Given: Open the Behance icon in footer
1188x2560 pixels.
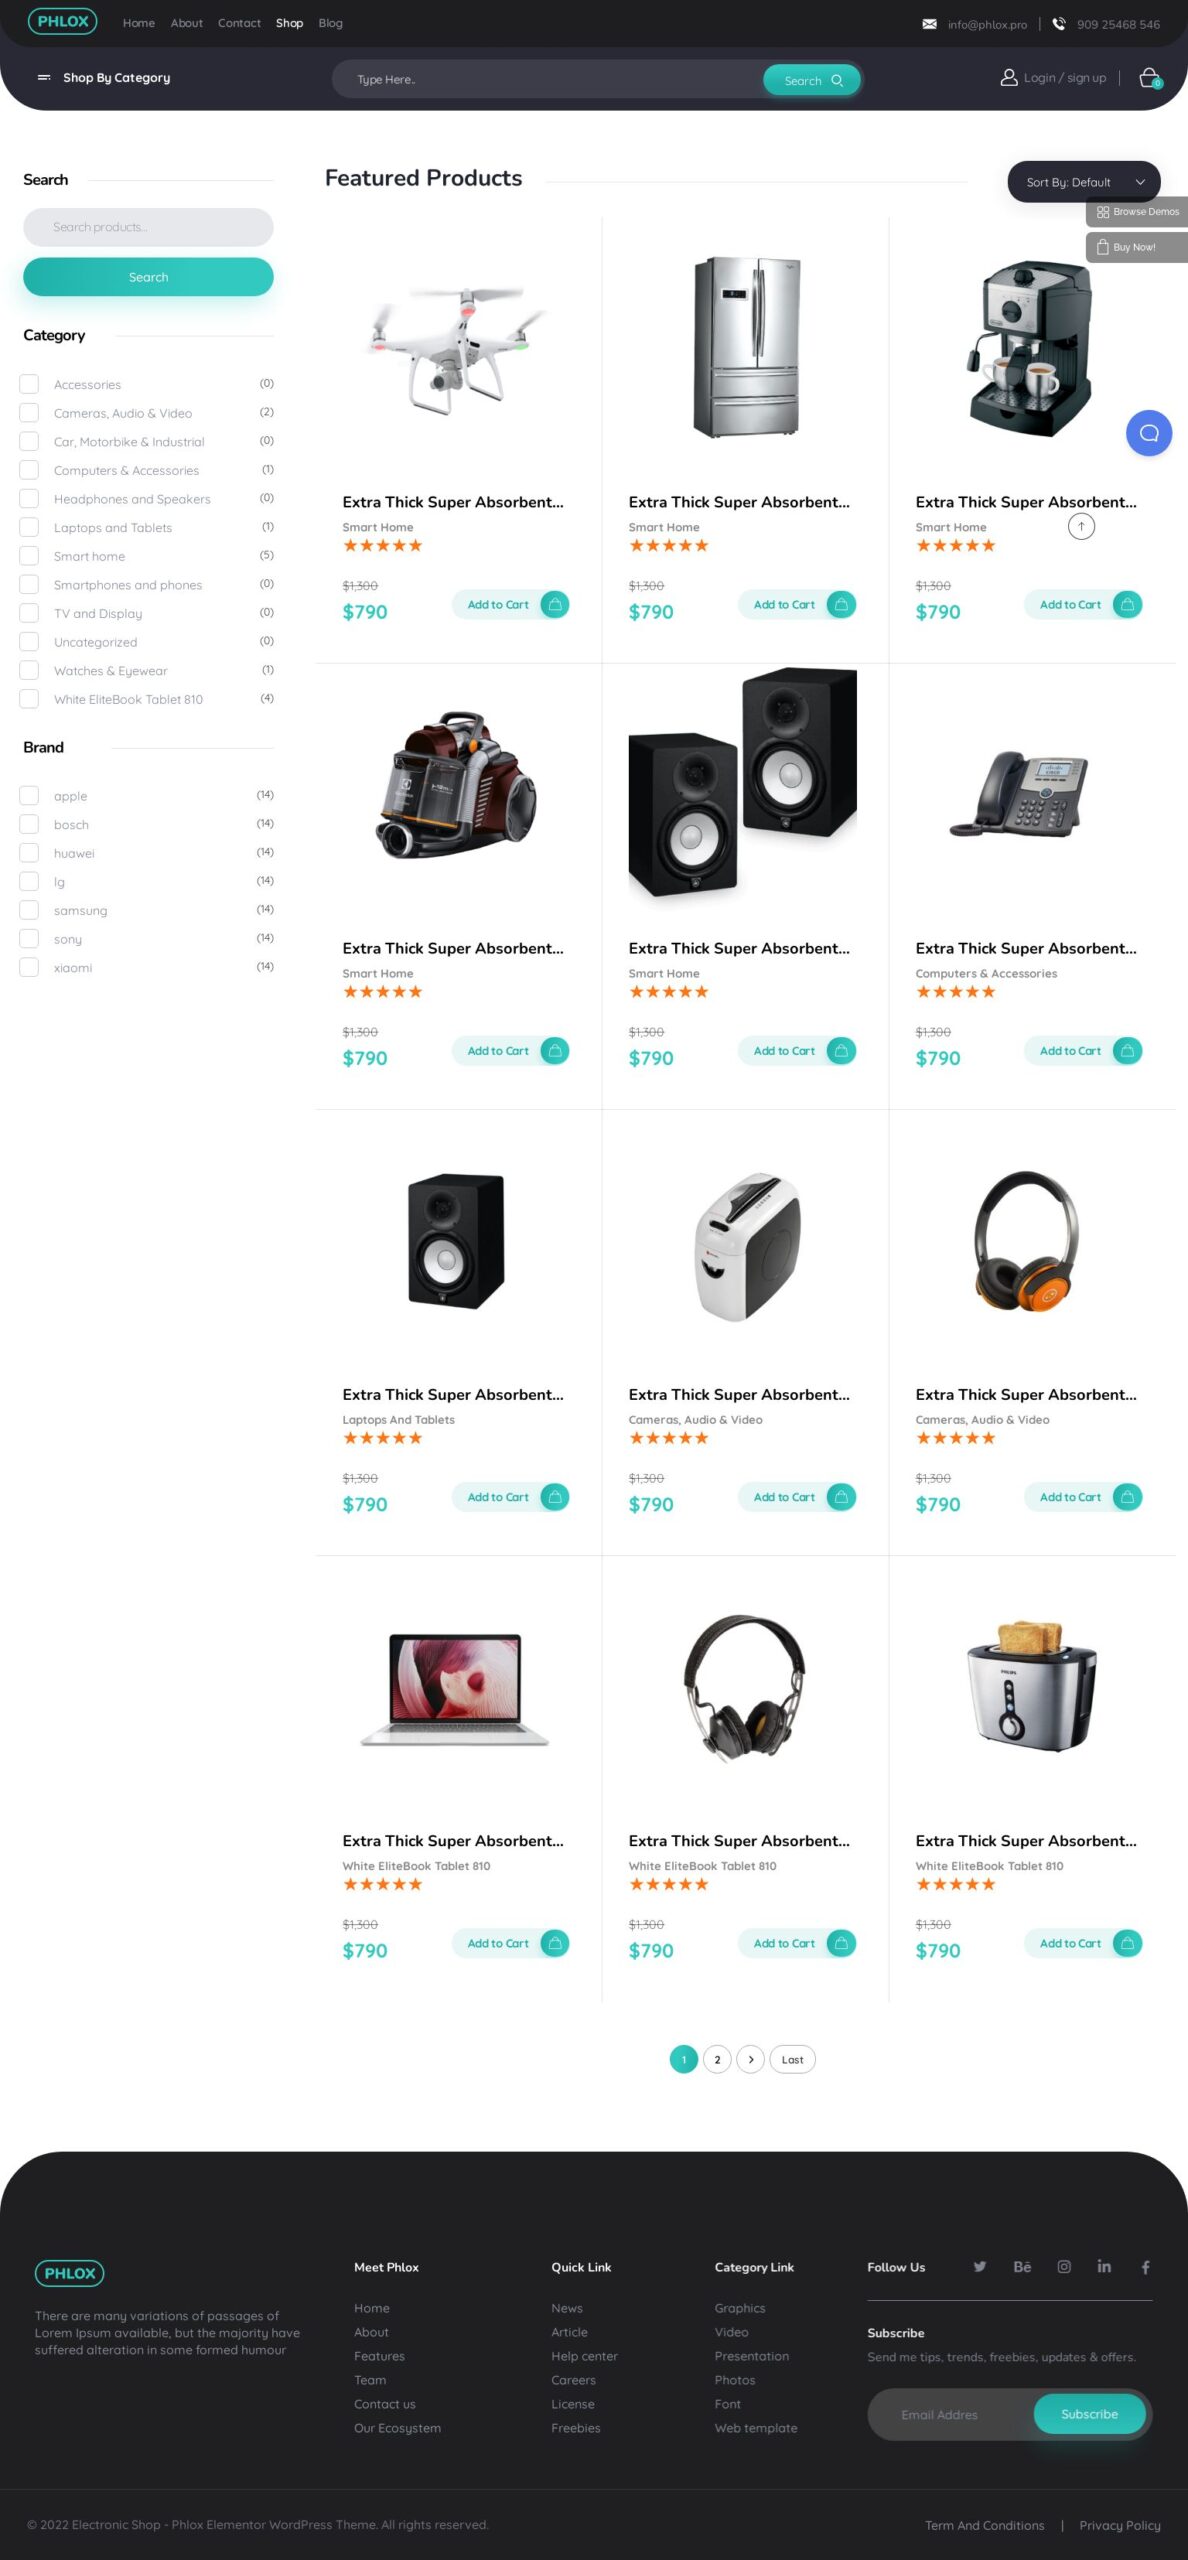Looking at the screenshot, I should (x=1022, y=2266).
